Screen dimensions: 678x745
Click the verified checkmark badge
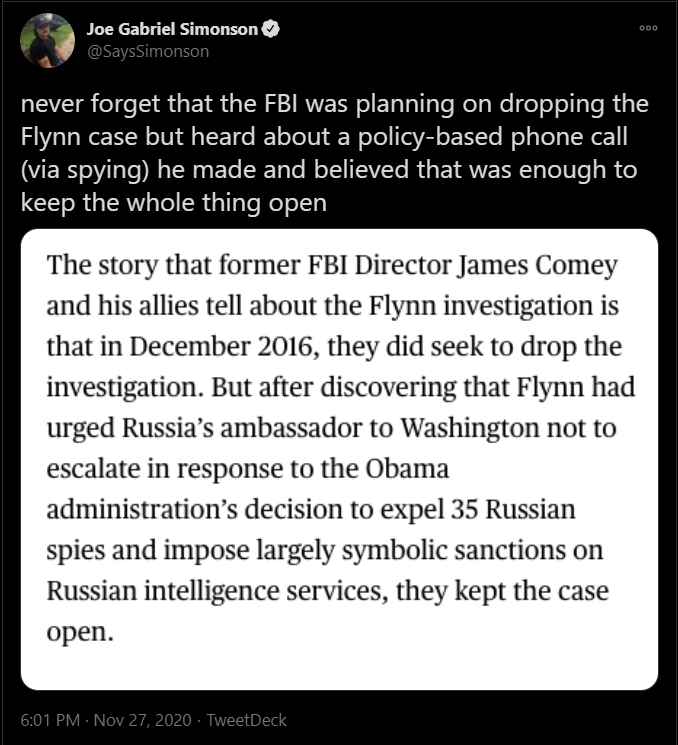(x=271, y=29)
